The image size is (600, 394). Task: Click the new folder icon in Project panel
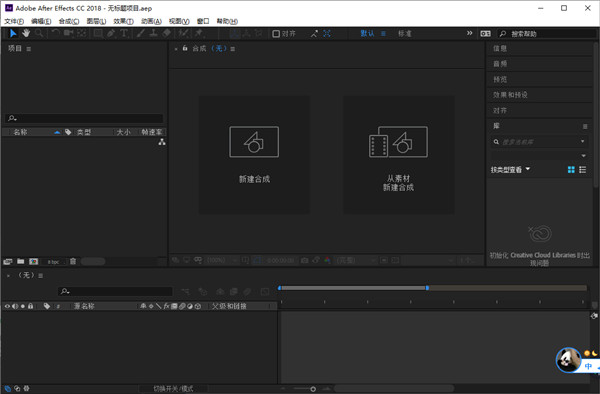tap(21, 261)
